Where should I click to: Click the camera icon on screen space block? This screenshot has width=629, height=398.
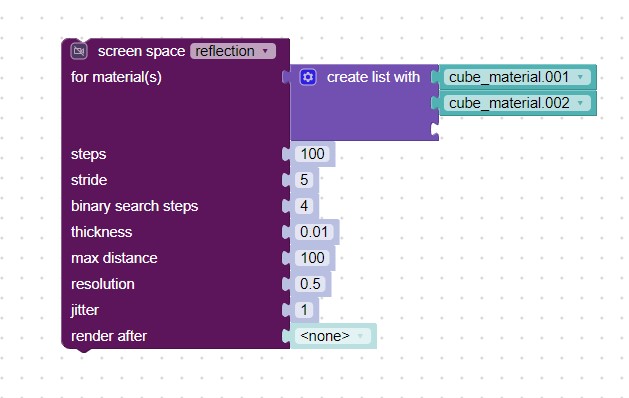79,51
